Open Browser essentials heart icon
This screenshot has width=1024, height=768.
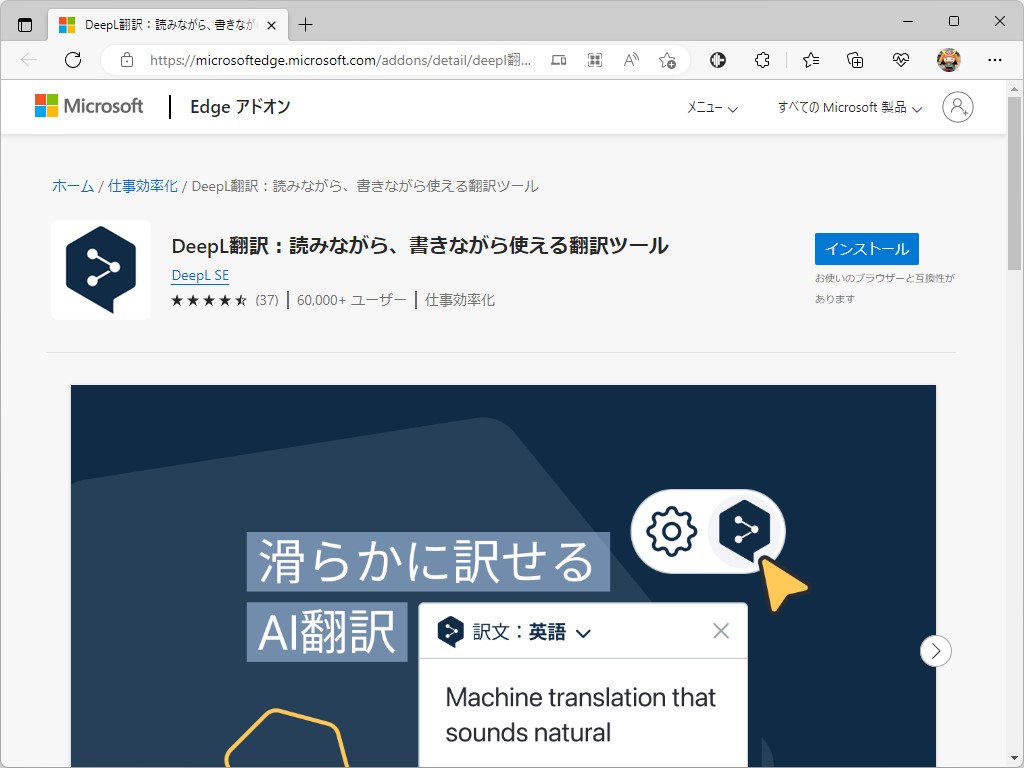tap(901, 60)
